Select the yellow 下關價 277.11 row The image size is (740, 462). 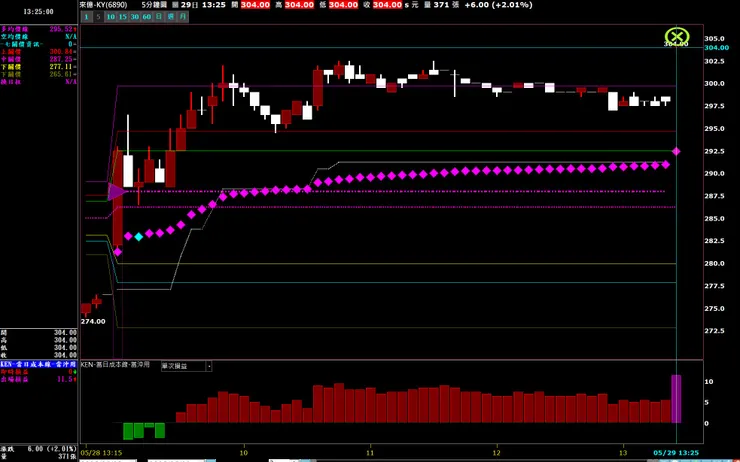39,67
